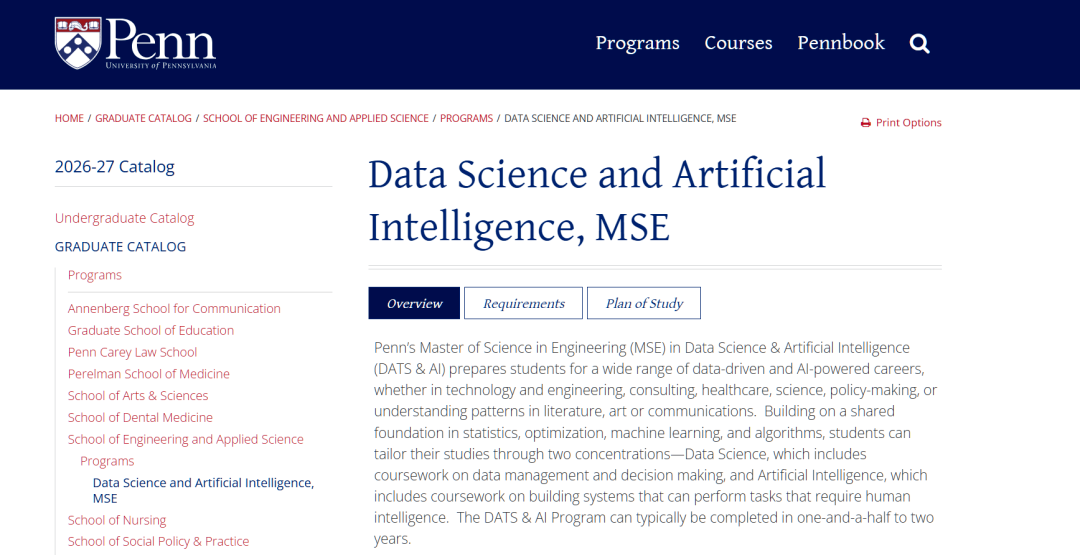The width and height of the screenshot is (1080, 555).
Task: Select Penn Carey Law School in sidebar
Action: pyautogui.click(x=132, y=352)
